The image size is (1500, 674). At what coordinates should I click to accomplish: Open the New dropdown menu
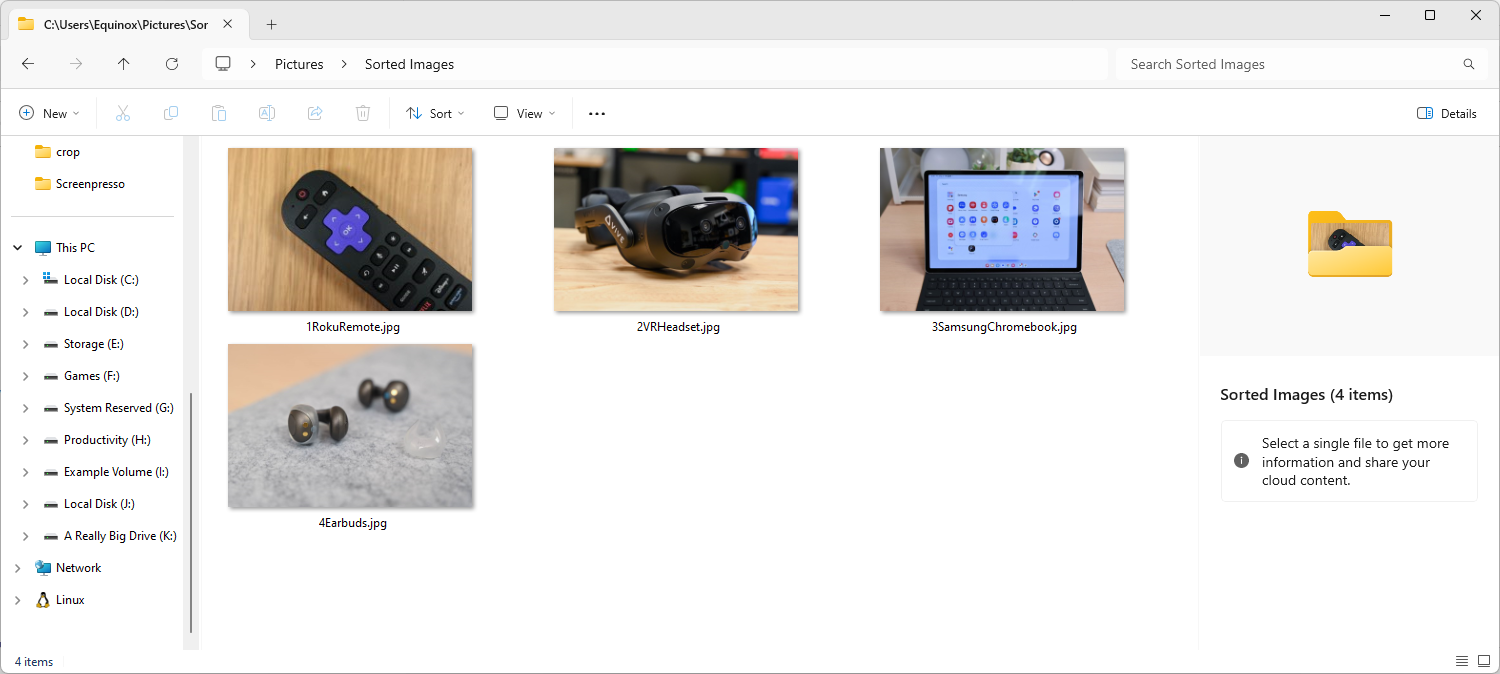coord(50,114)
